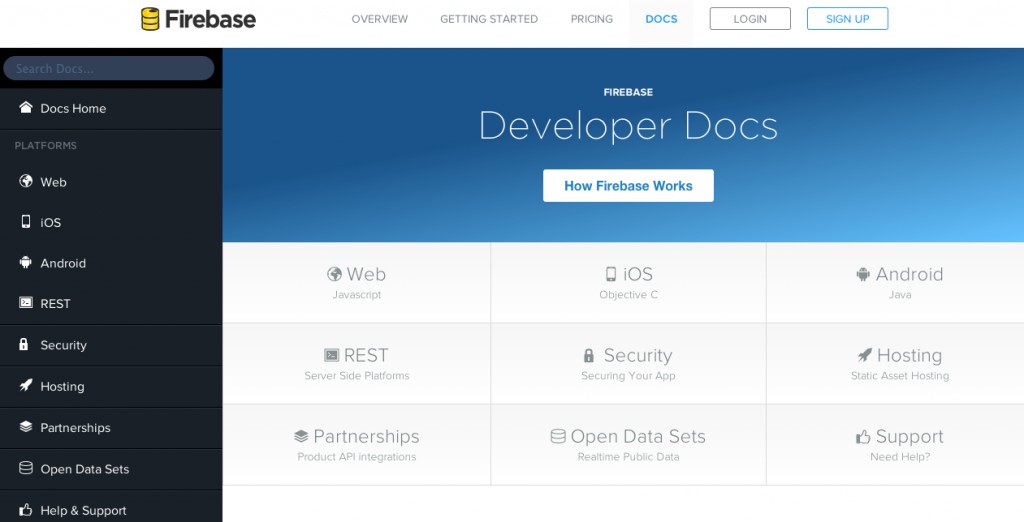Select the database icon beside Open Data Sets in sidebar
Screen dimensions: 1024x522
pos(26,468)
